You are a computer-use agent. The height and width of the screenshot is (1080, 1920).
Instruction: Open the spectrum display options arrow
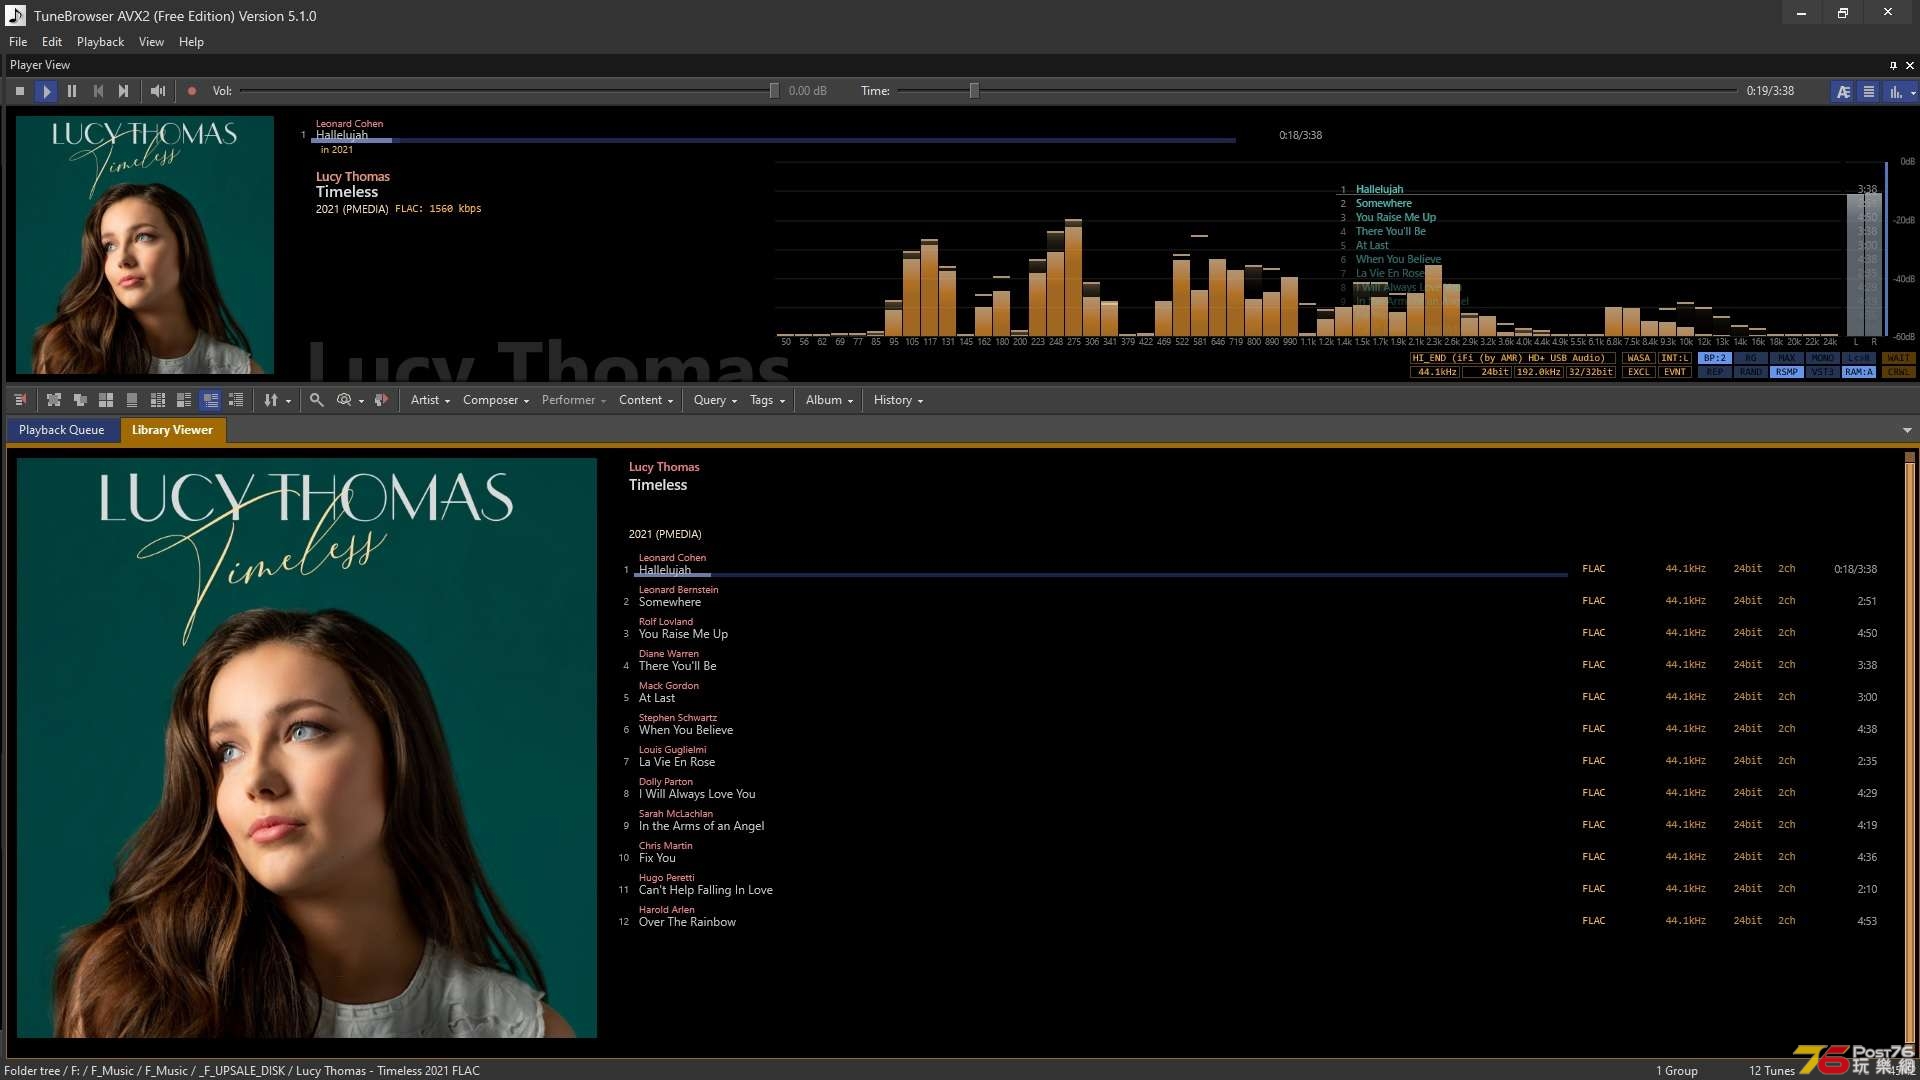(1913, 92)
